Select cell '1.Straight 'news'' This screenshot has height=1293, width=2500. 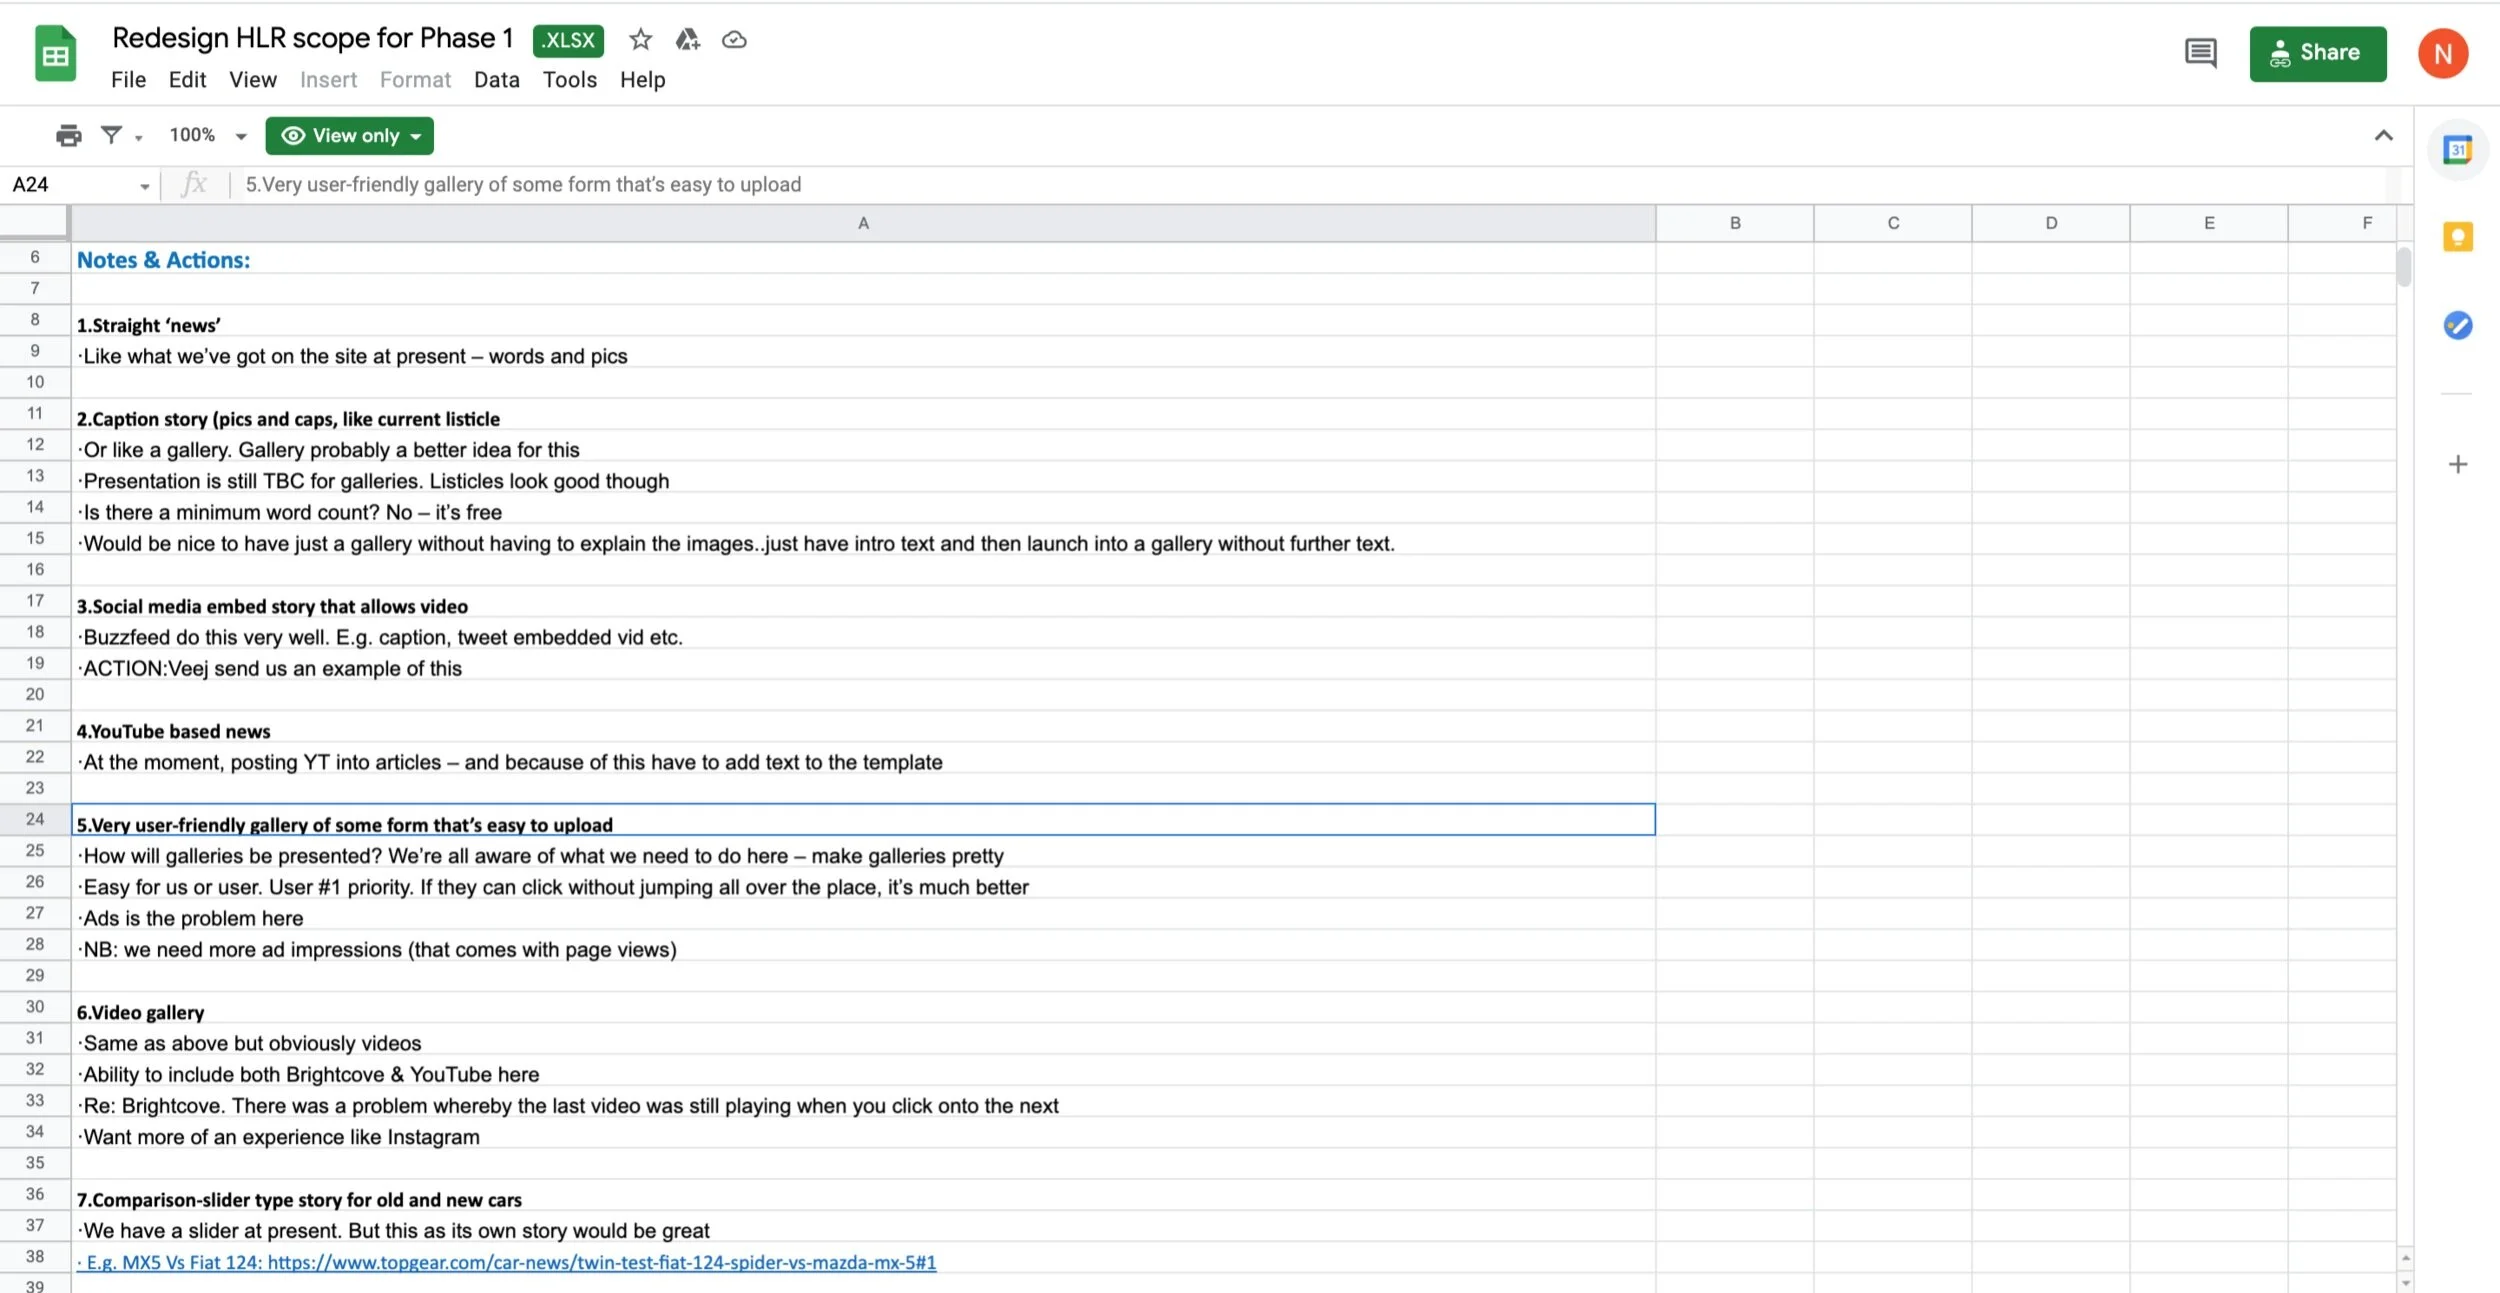863,321
